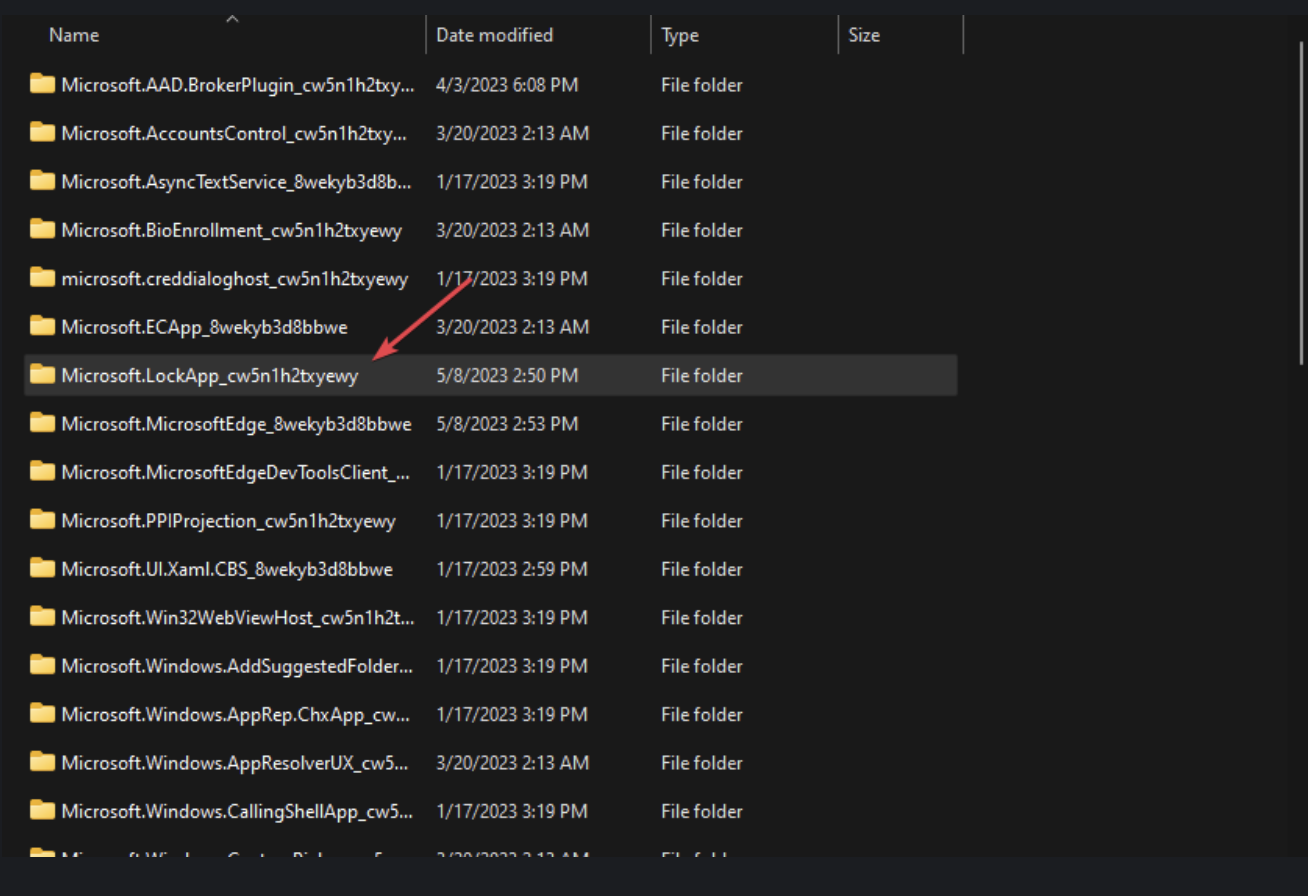The width and height of the screenshot is (1308, 896).
Task: Click the Microsoft.LockApp_cw5n1h2txyewy folder name
Action: coord(209,376)
